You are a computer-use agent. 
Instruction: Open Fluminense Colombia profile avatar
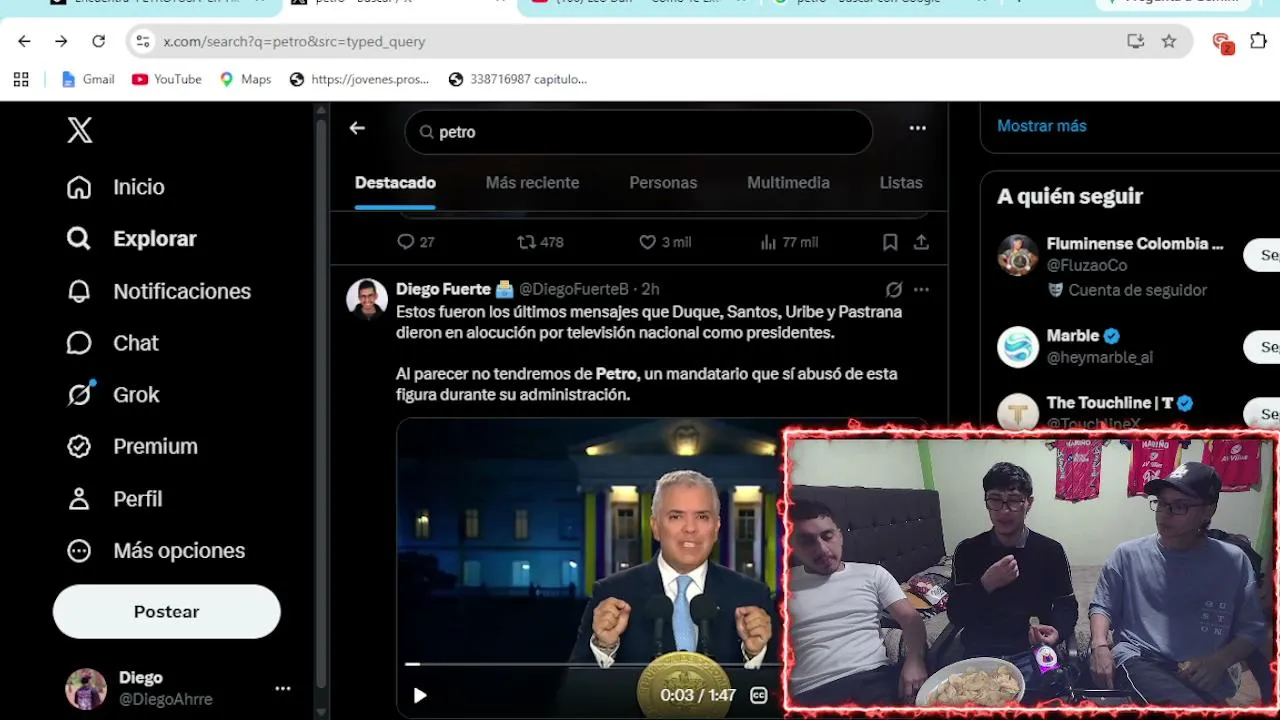[1018, 255]
